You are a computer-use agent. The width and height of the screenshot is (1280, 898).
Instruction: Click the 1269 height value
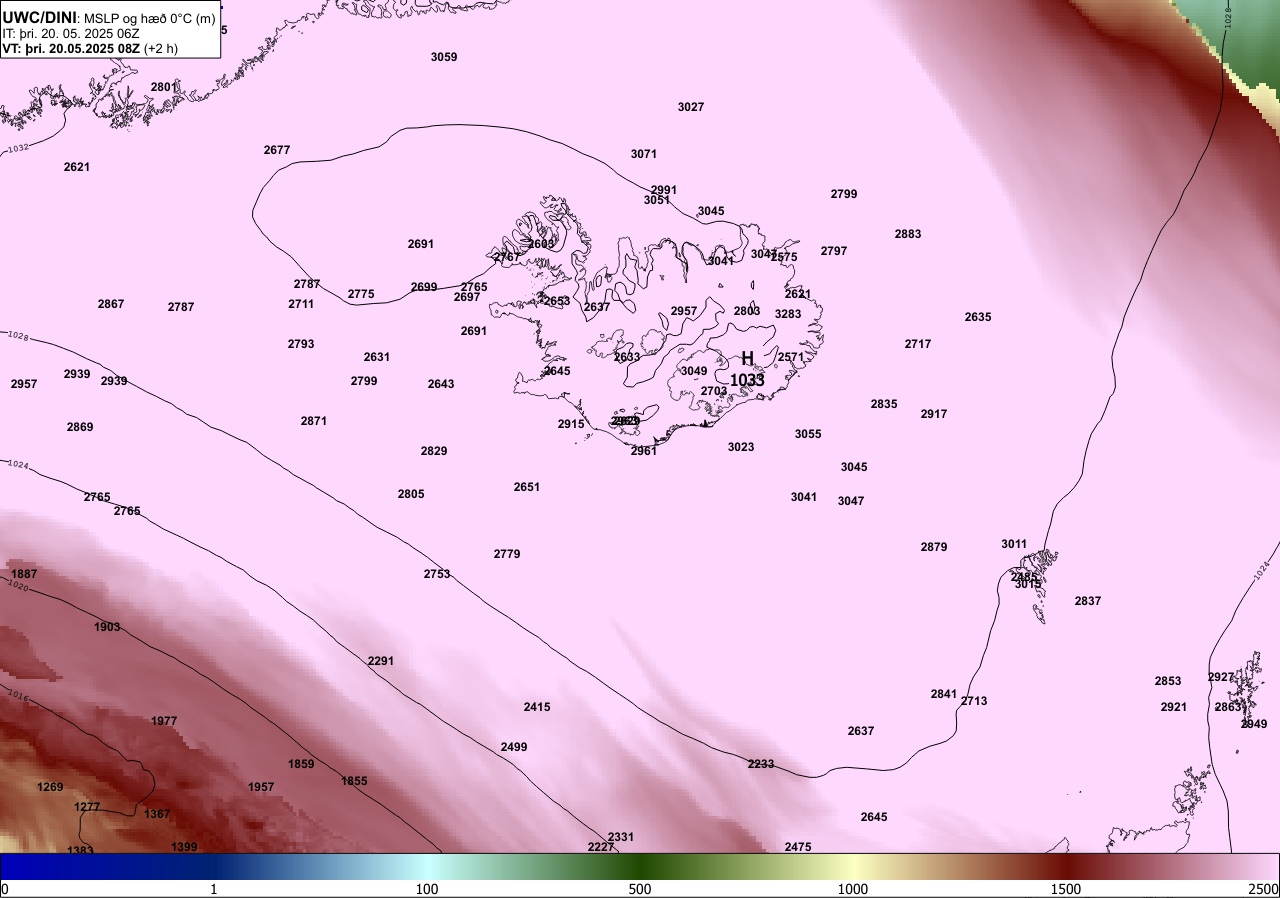click(50, 787)
